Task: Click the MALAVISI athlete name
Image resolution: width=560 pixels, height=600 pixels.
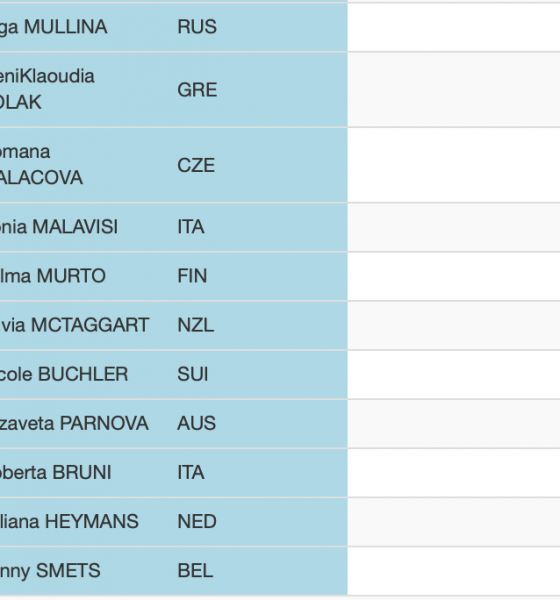Action: tap(59, 227)
